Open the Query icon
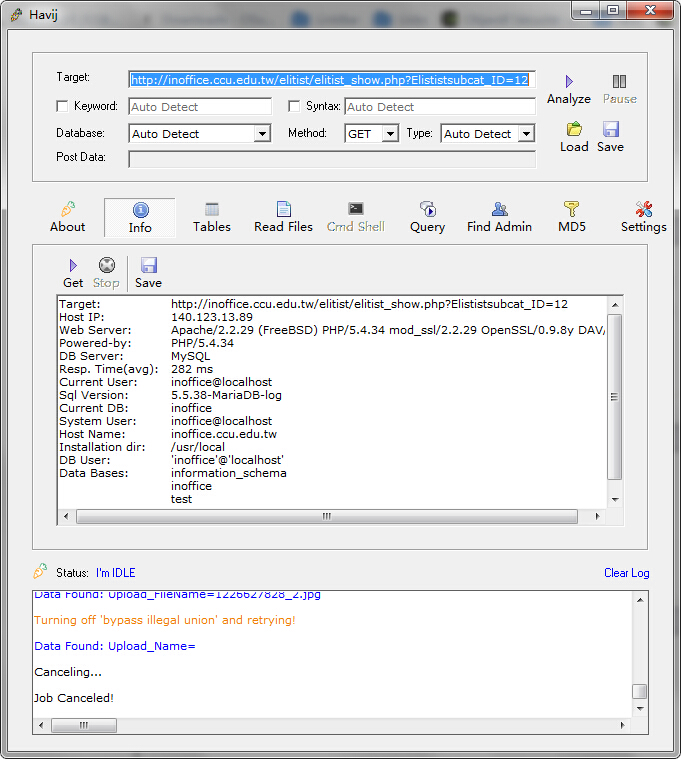This screenshot has width=681, height=759. click(427, 209)
